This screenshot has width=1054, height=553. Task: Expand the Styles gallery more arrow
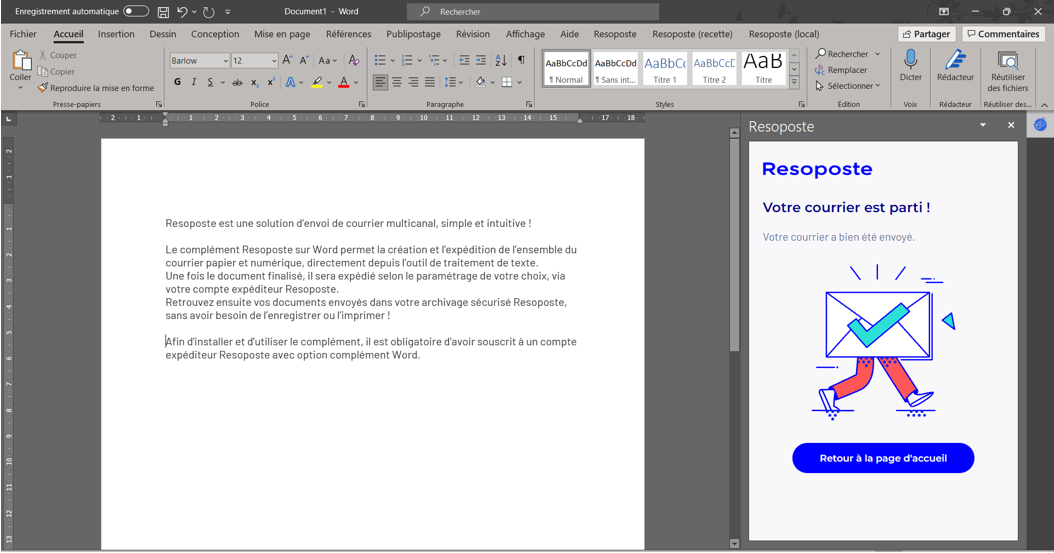[794, 82]
